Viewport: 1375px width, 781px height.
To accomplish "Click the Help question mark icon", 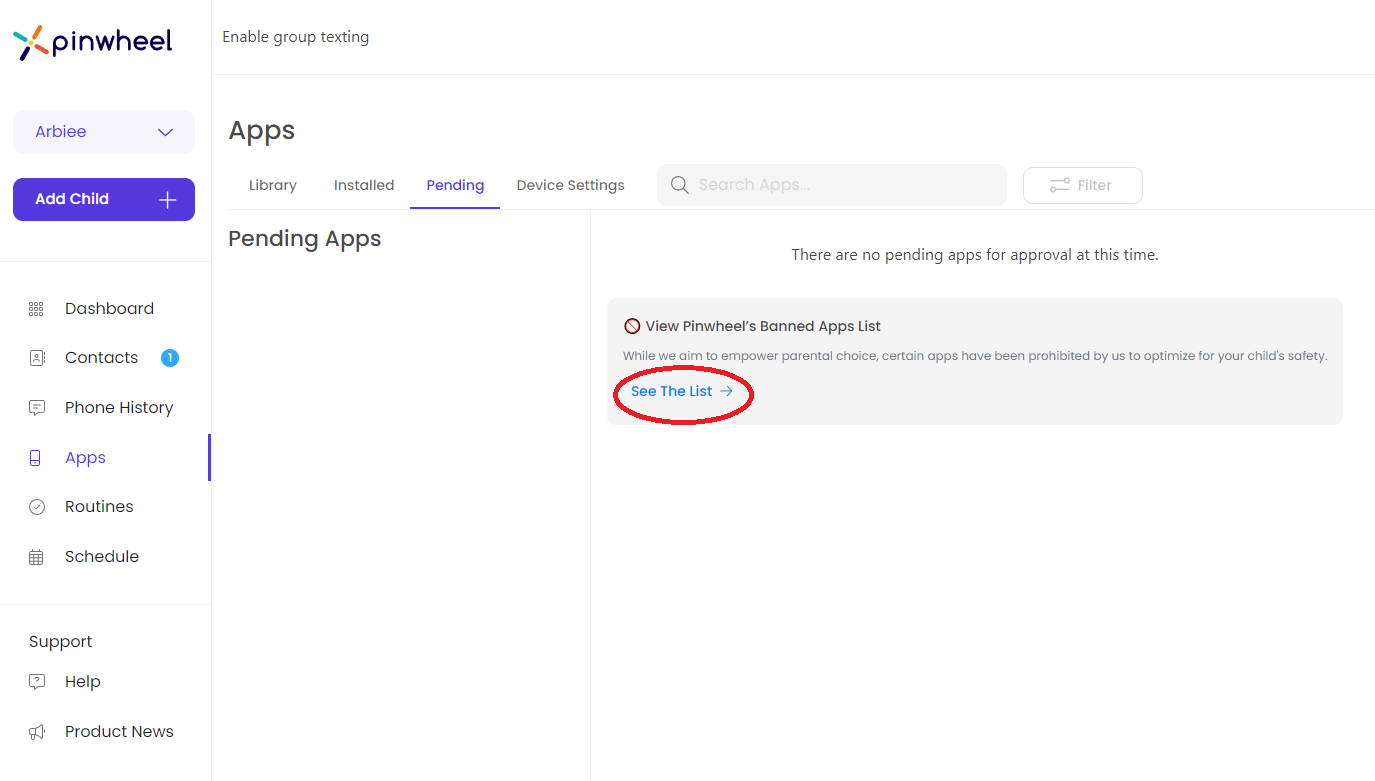I will click(x=36, y=681).
